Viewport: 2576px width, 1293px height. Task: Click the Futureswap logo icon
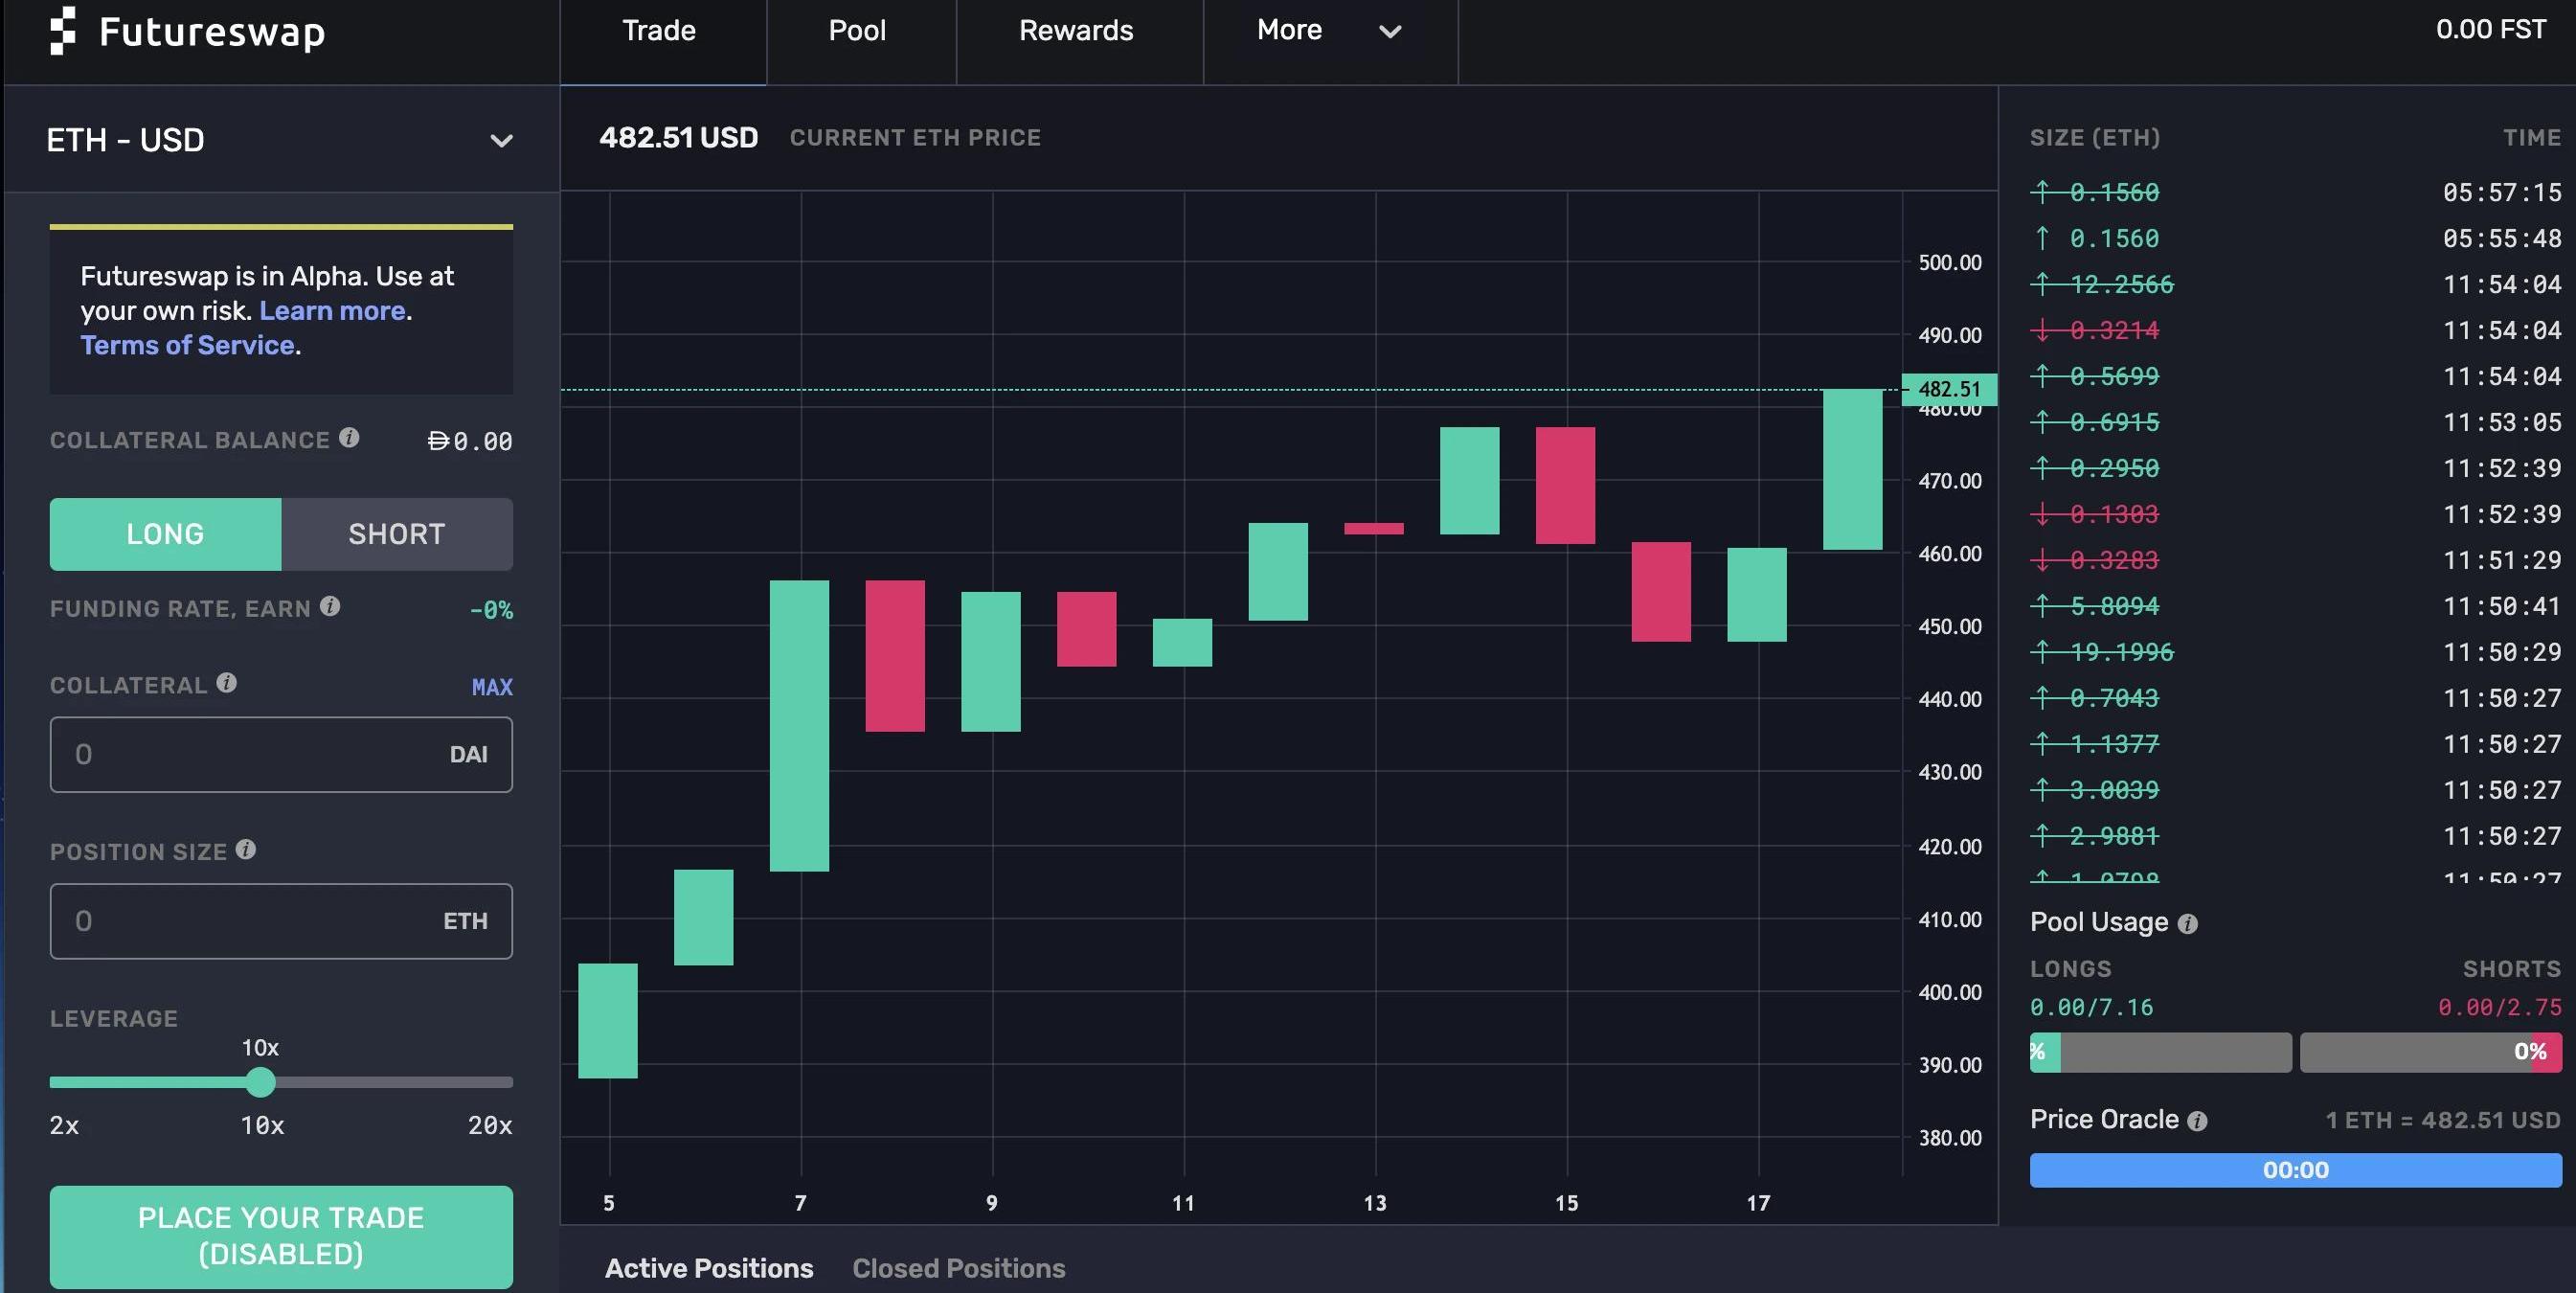tap(63, 30)
